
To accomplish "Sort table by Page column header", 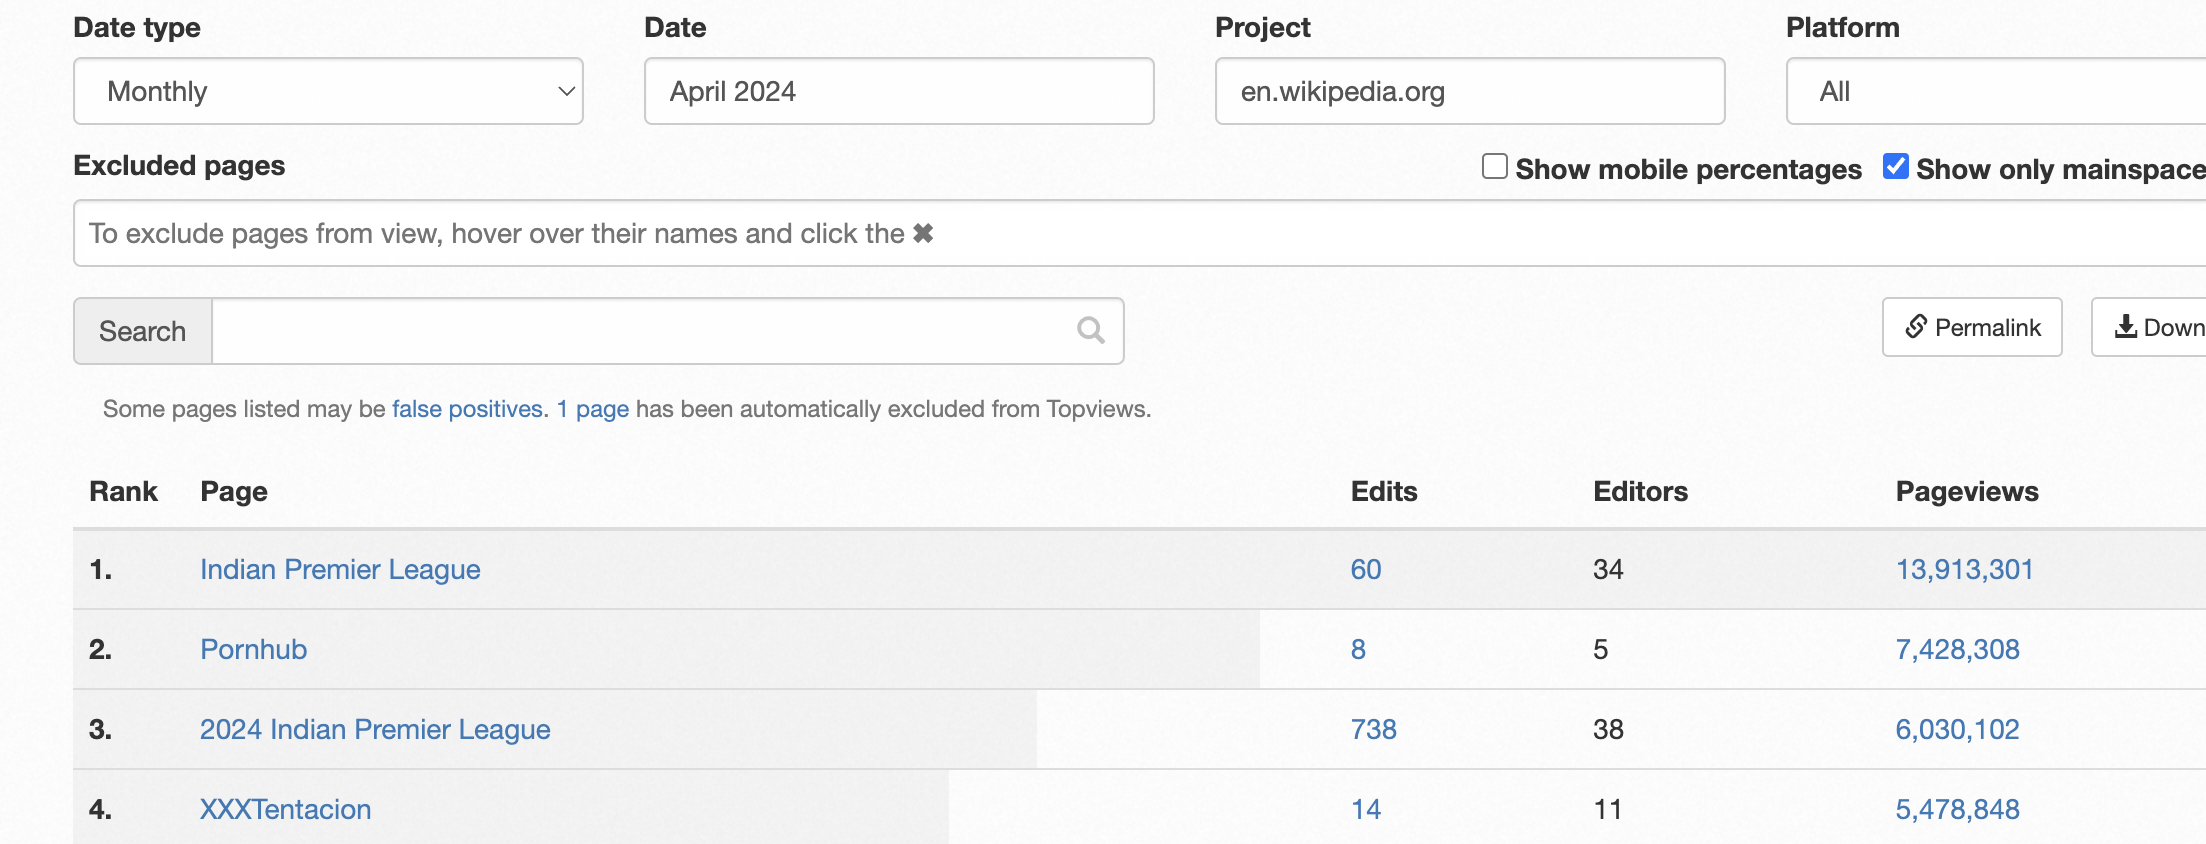I will [234, 491].
